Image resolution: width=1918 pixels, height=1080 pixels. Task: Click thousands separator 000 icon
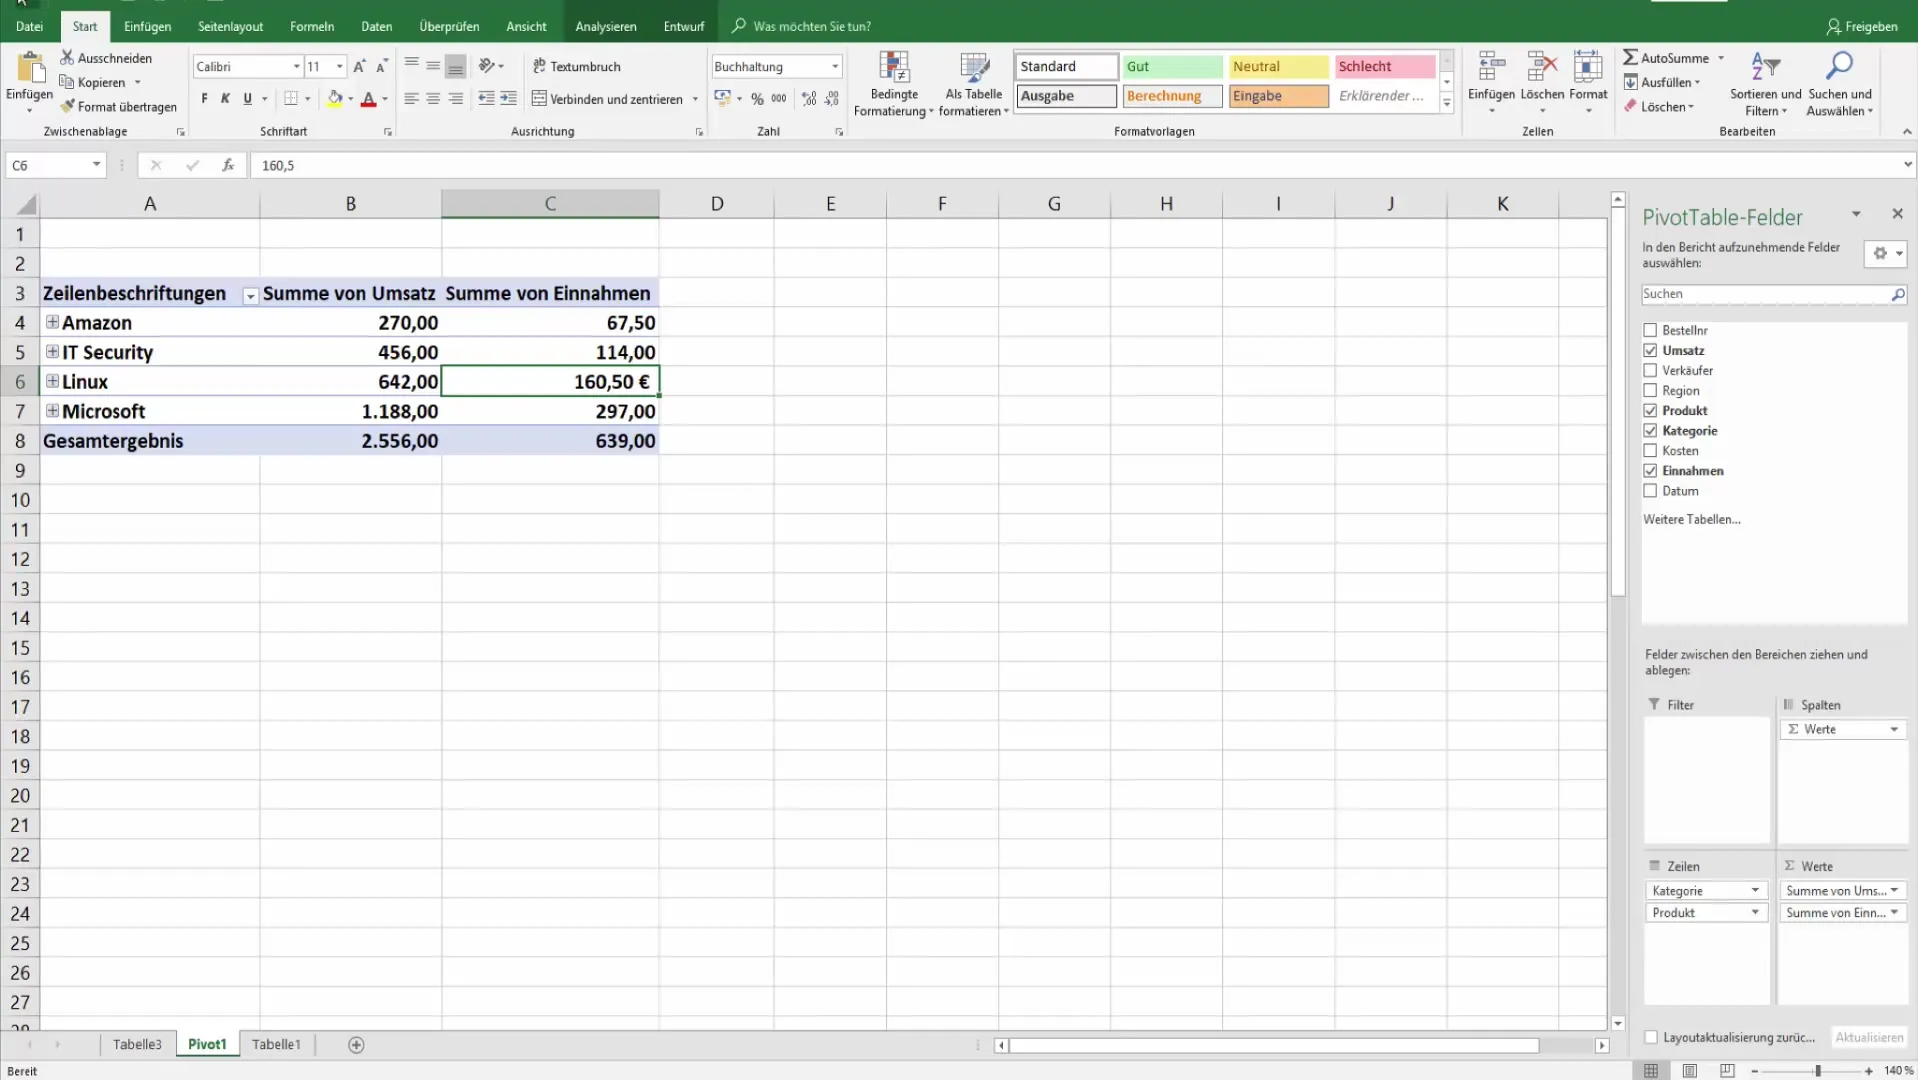click(x=779, y=98)
